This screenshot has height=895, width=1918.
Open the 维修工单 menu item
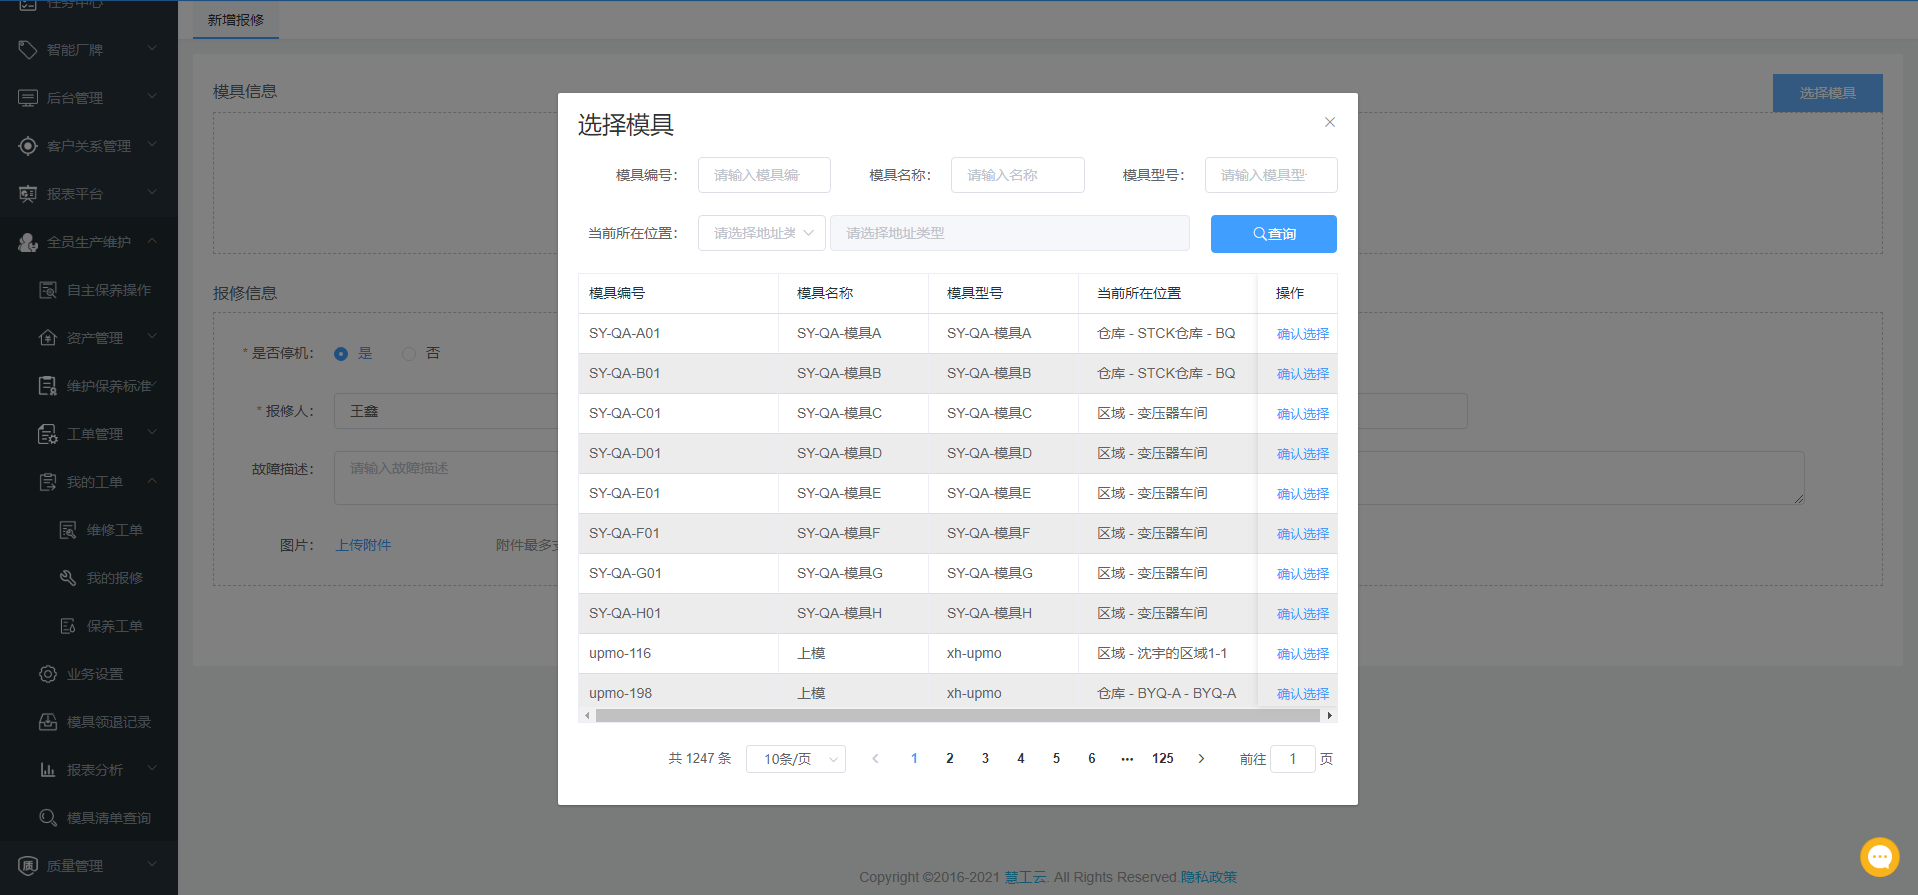pos(114,530)
